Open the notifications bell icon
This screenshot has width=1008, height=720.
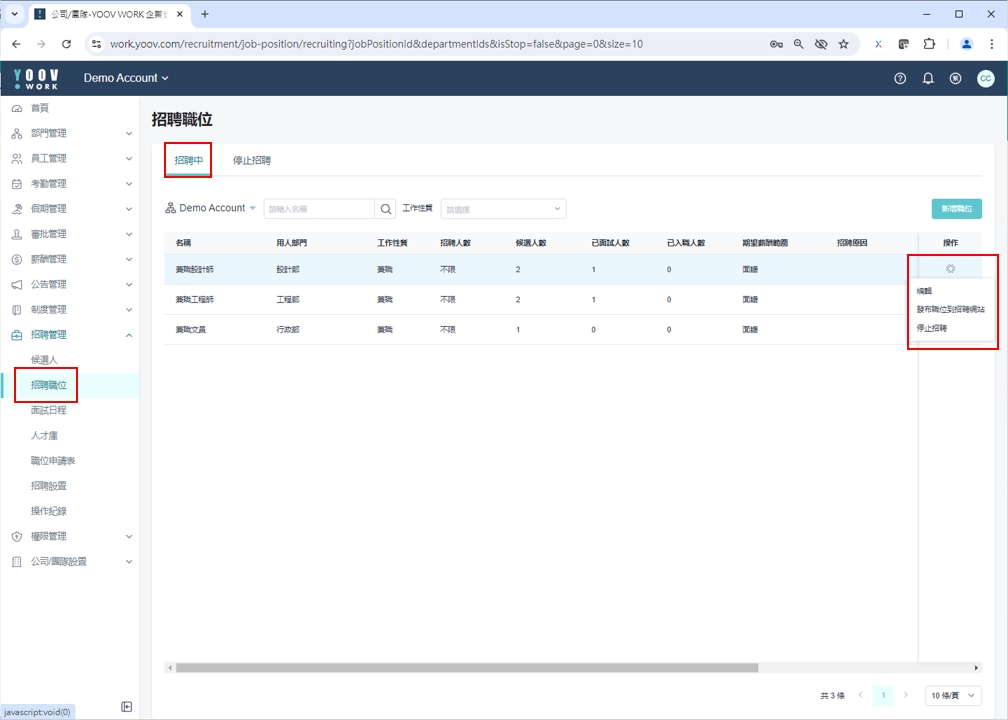[928, 78]
